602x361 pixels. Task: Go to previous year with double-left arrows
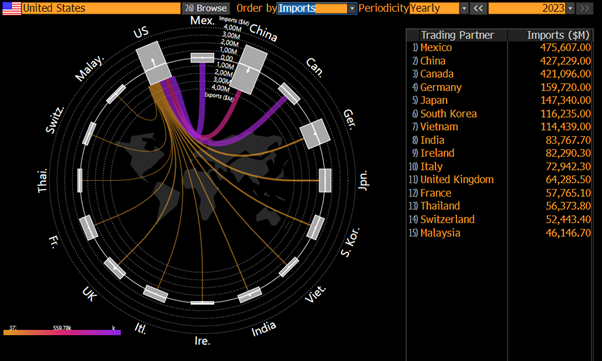pos(478,8)
